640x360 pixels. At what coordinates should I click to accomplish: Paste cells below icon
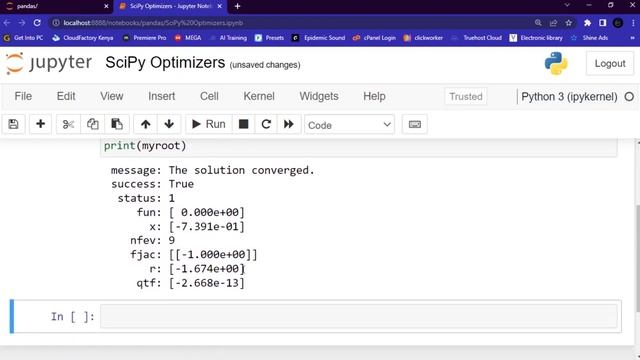[x=117, y=124]
